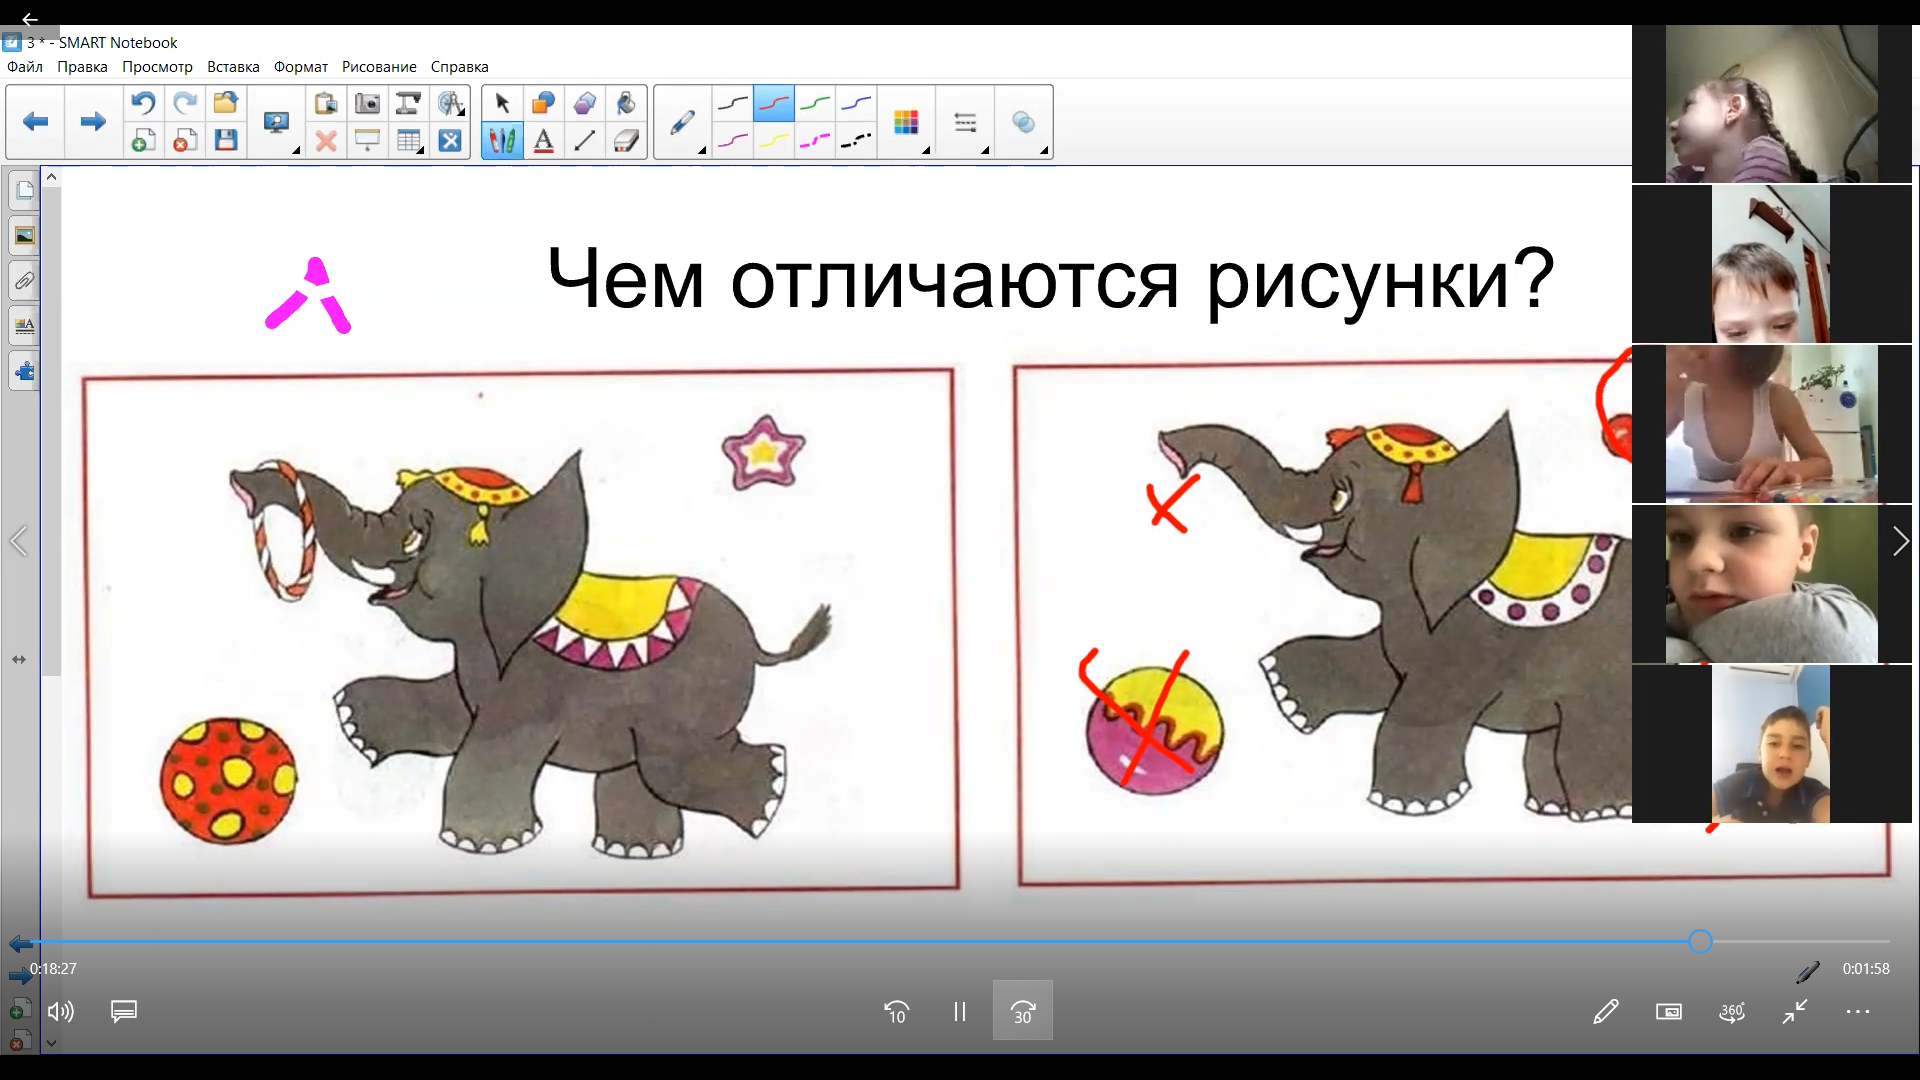Select the Text tool with letter A
This screenshot has width=1920, height=1080.
pyautogui.click(x=544, y=141)
